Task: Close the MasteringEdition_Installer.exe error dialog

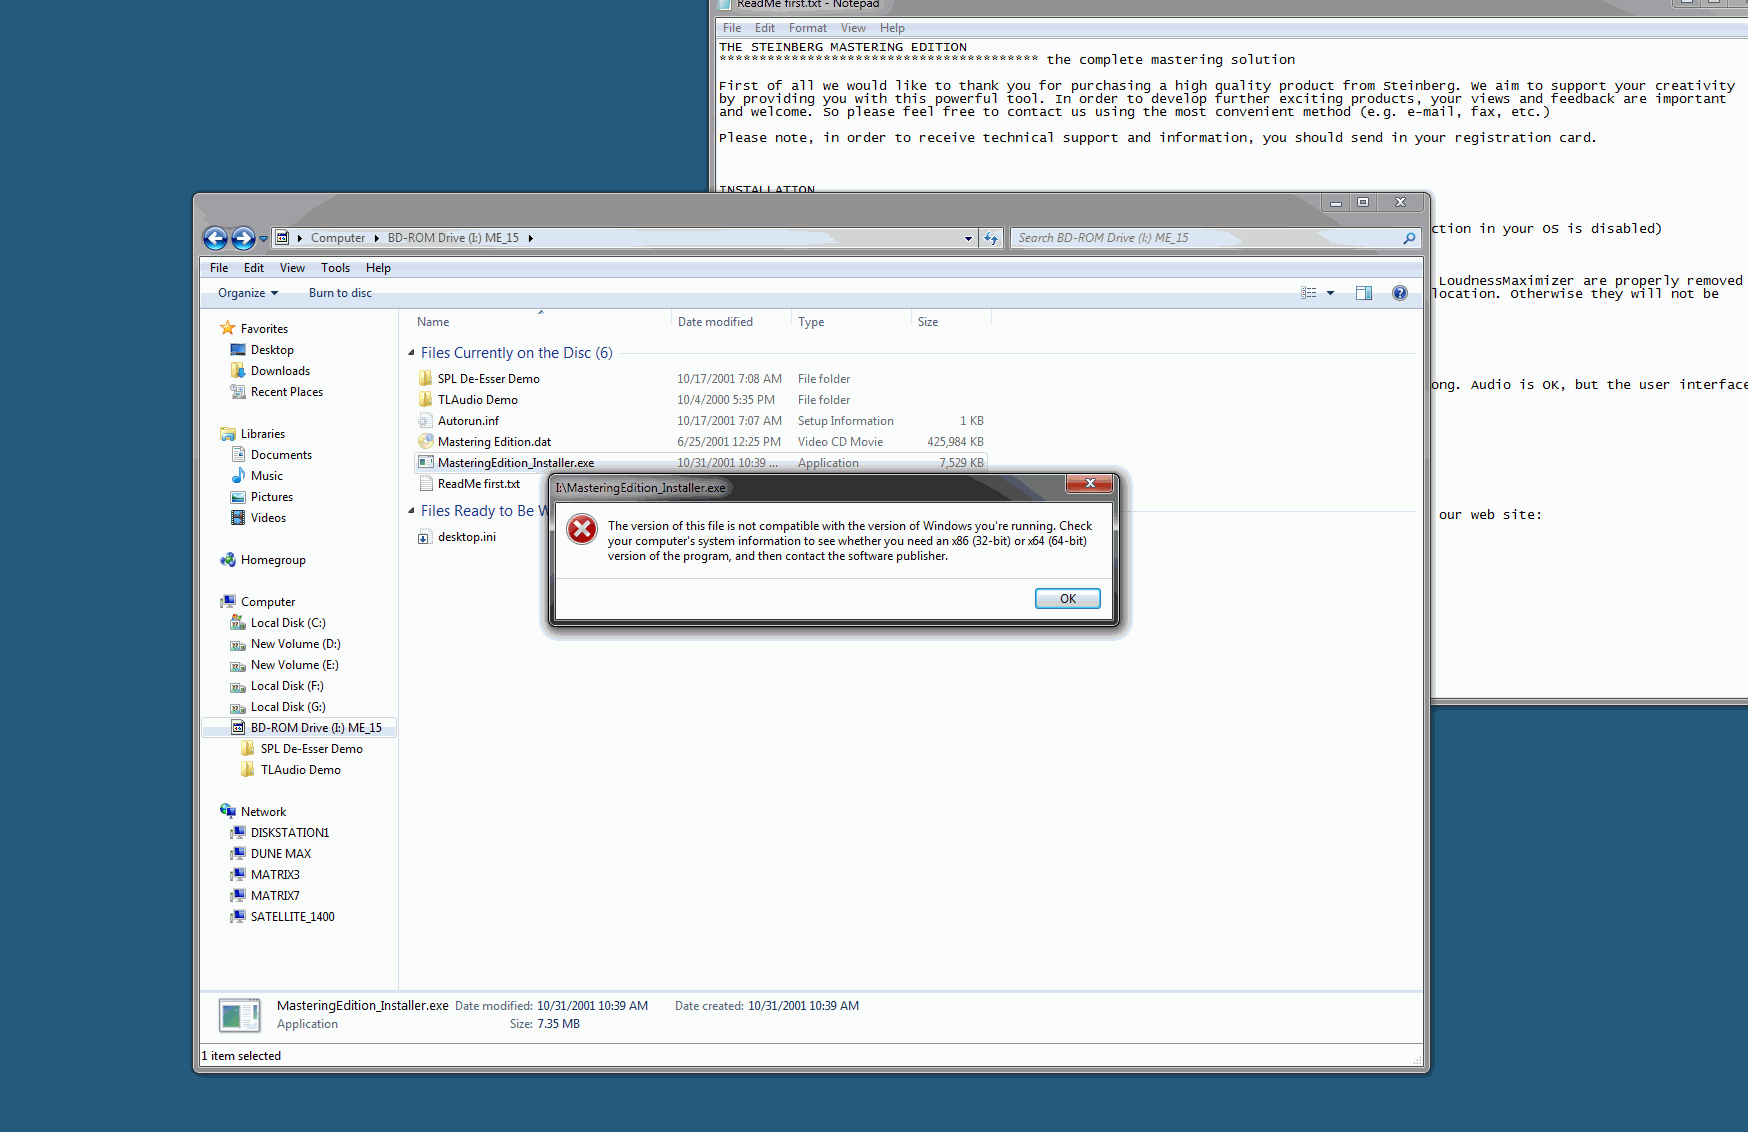Action: pos(1090,484)
